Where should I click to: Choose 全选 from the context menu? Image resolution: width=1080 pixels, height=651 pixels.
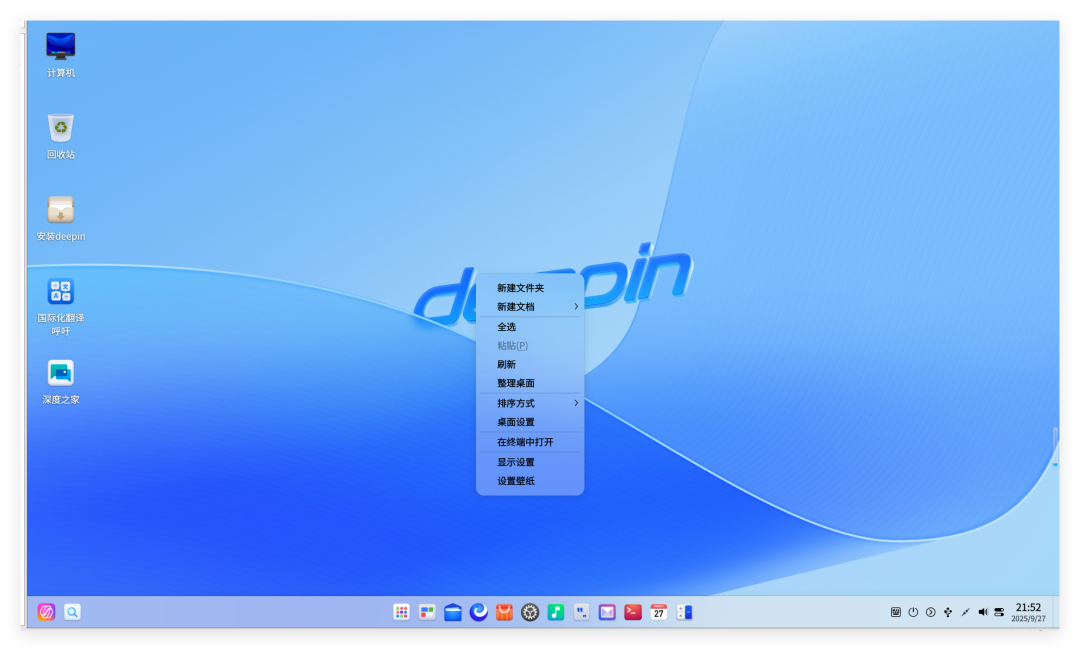pos(530,327)
